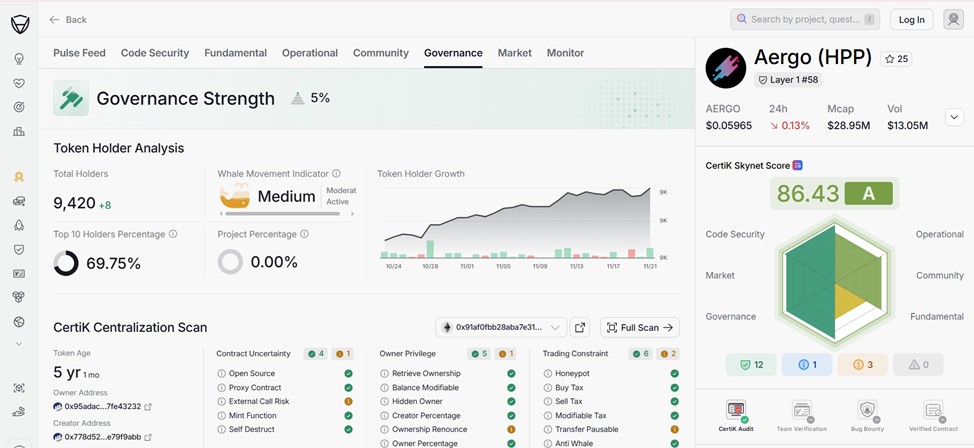Open the Market tab
The image size is (974, 448).
(514, 53)
